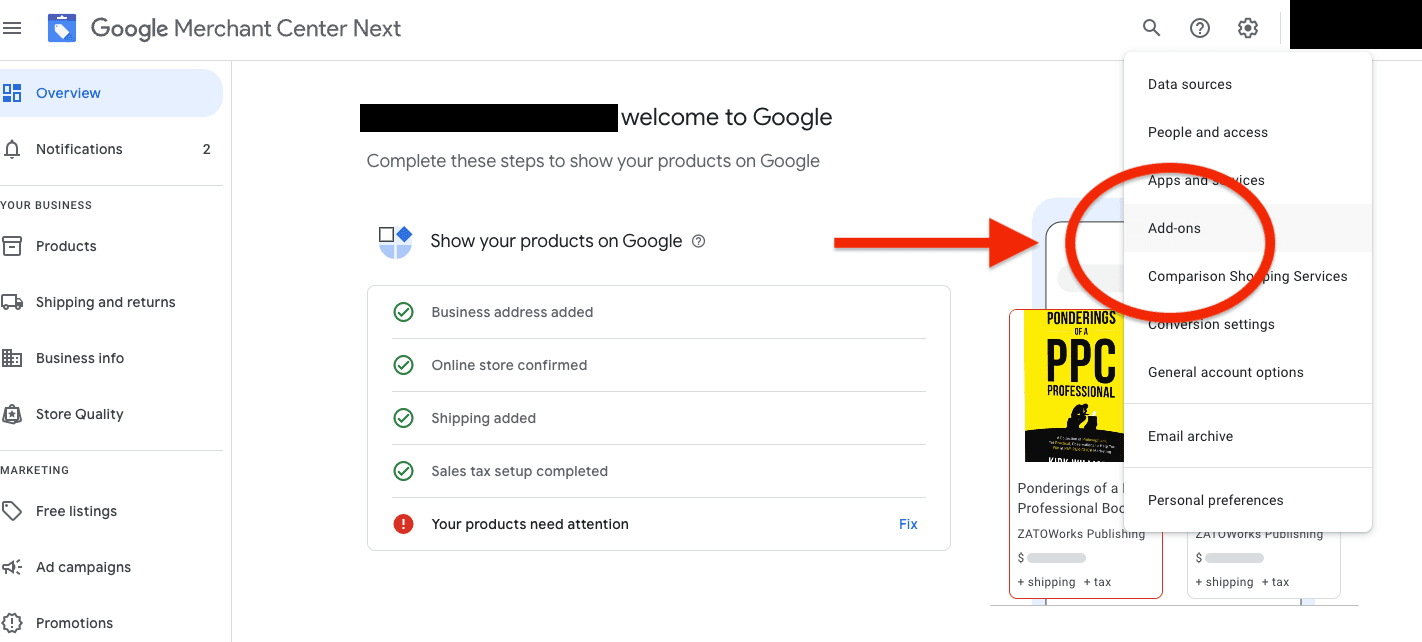Click the Google Merchant Center logo

[62, 28]
